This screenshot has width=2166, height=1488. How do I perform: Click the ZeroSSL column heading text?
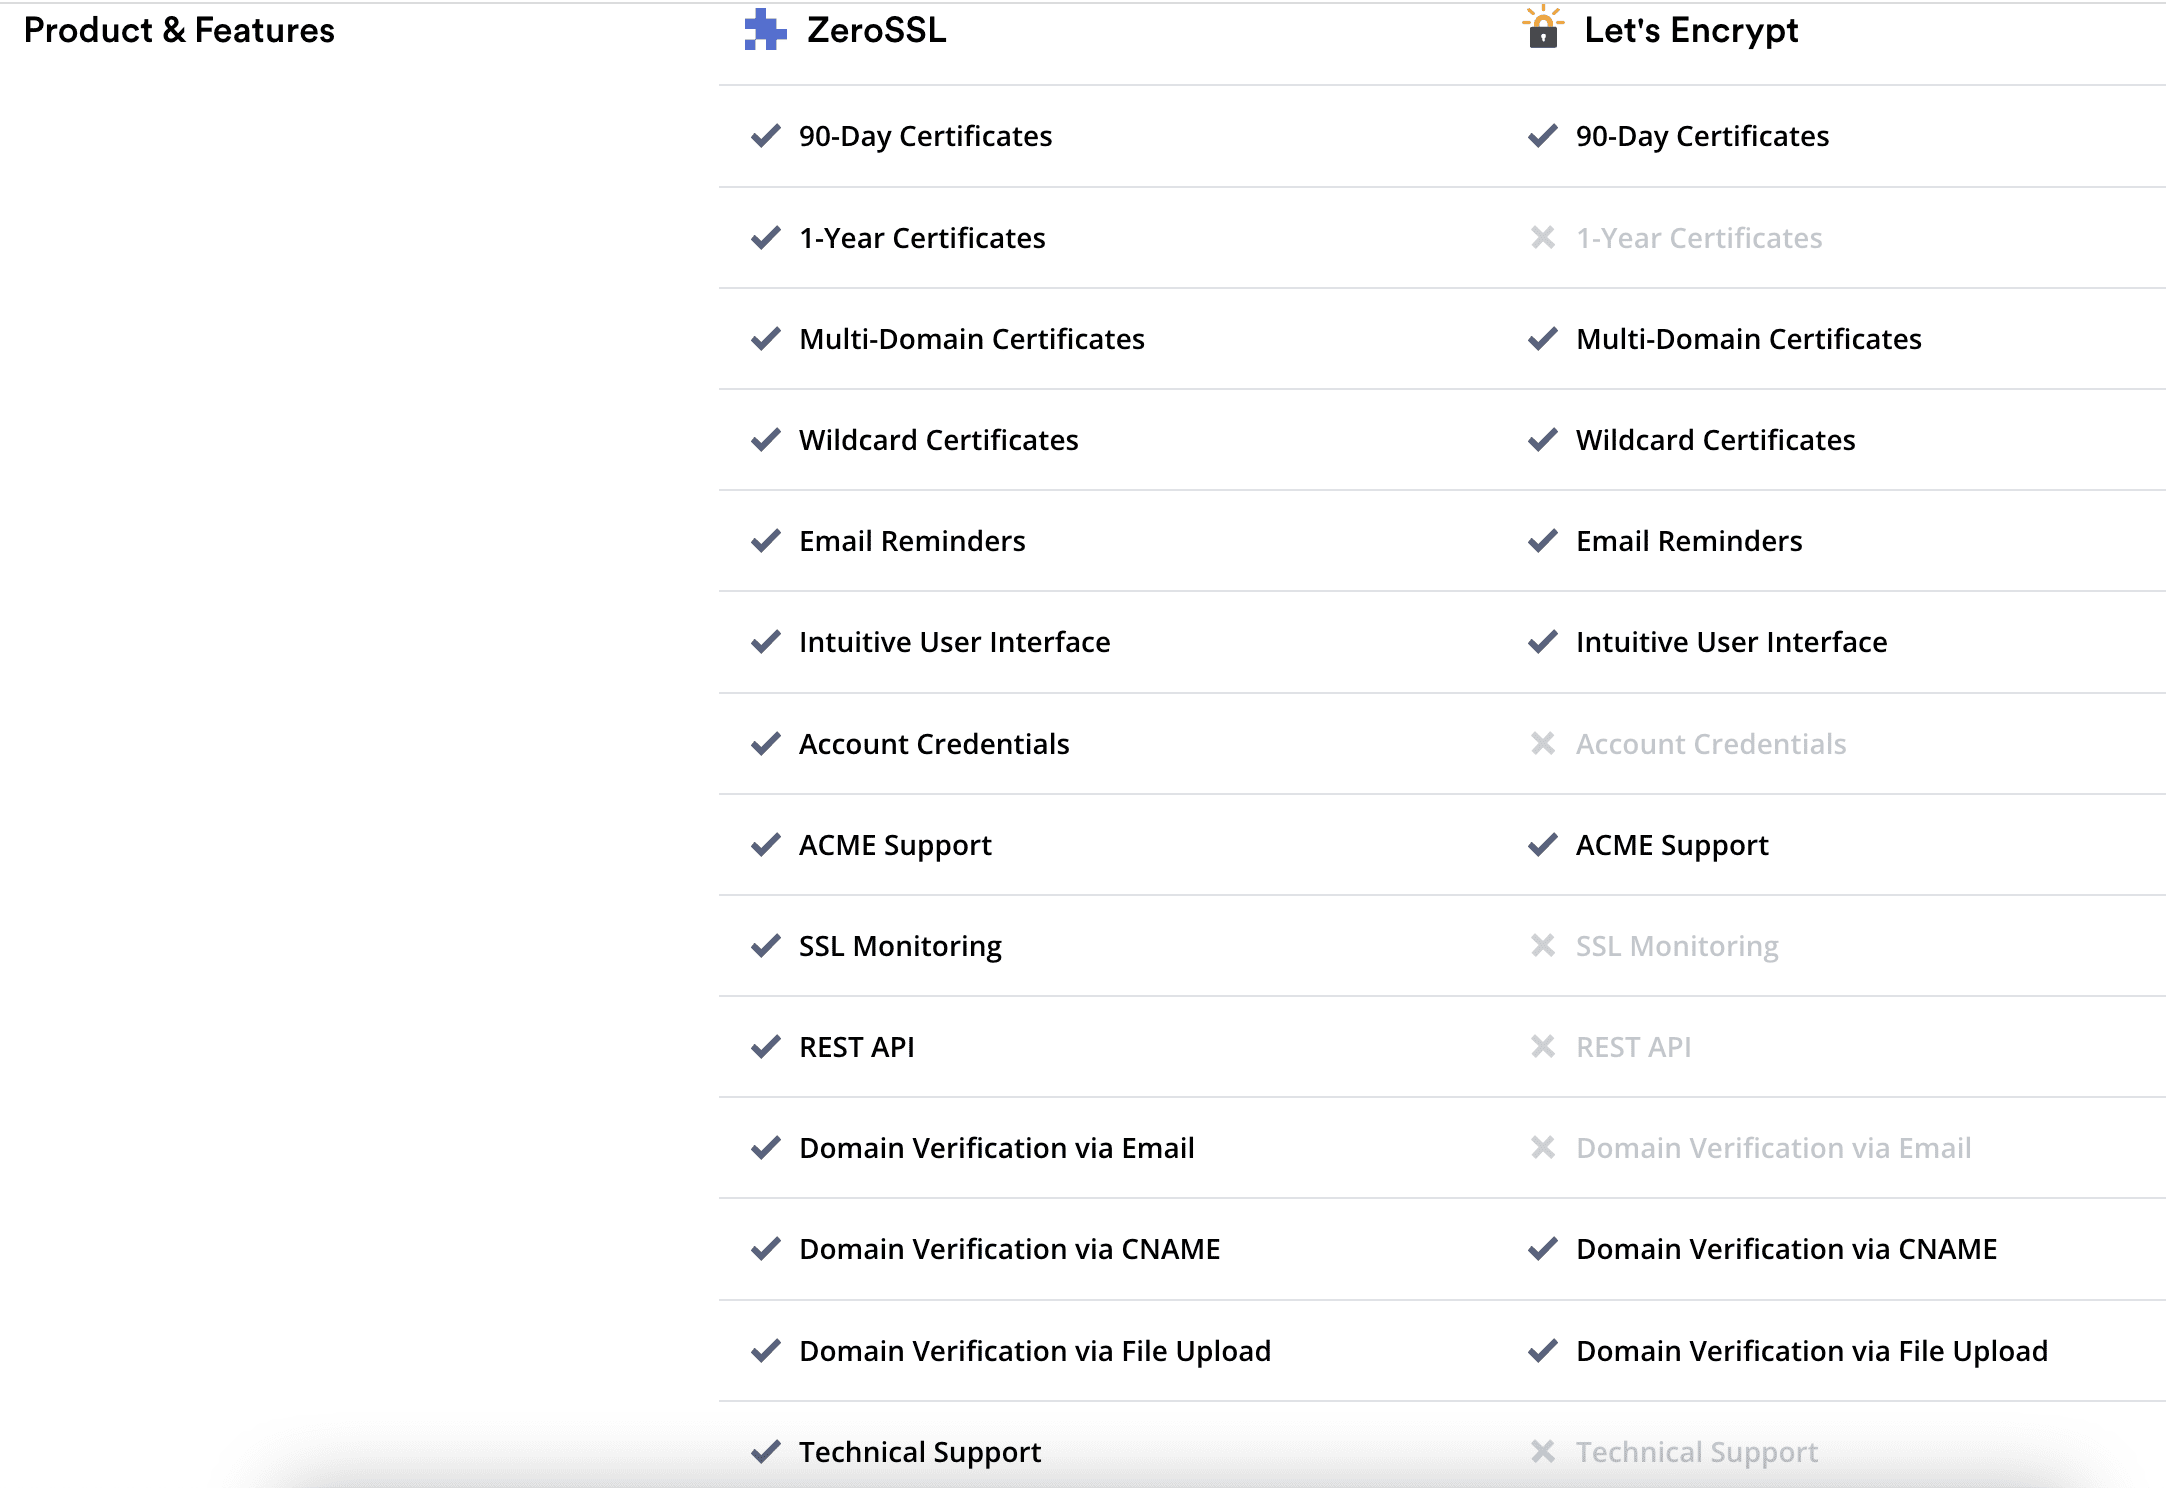[876, 30]
